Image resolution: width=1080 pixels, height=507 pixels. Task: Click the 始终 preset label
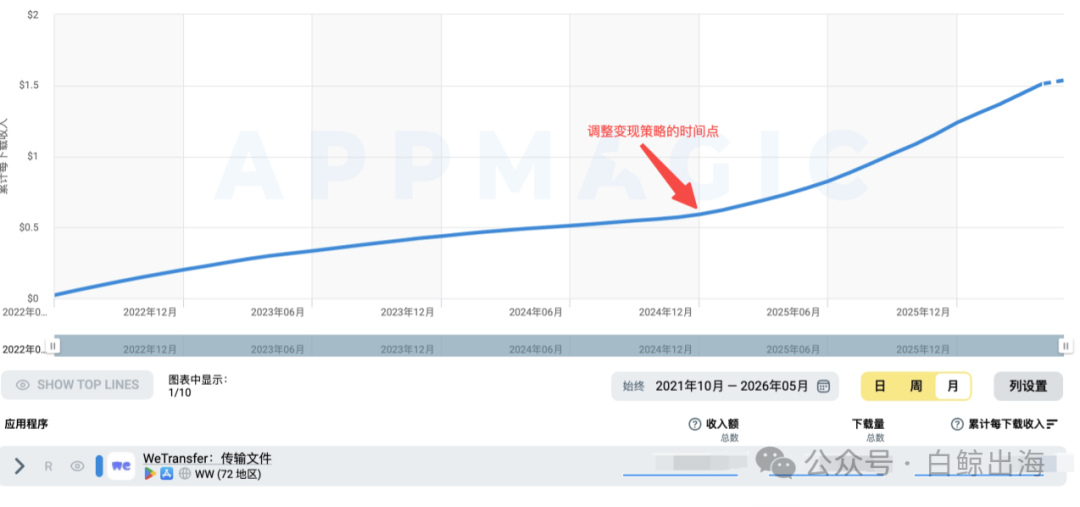(x=634, y=386)
